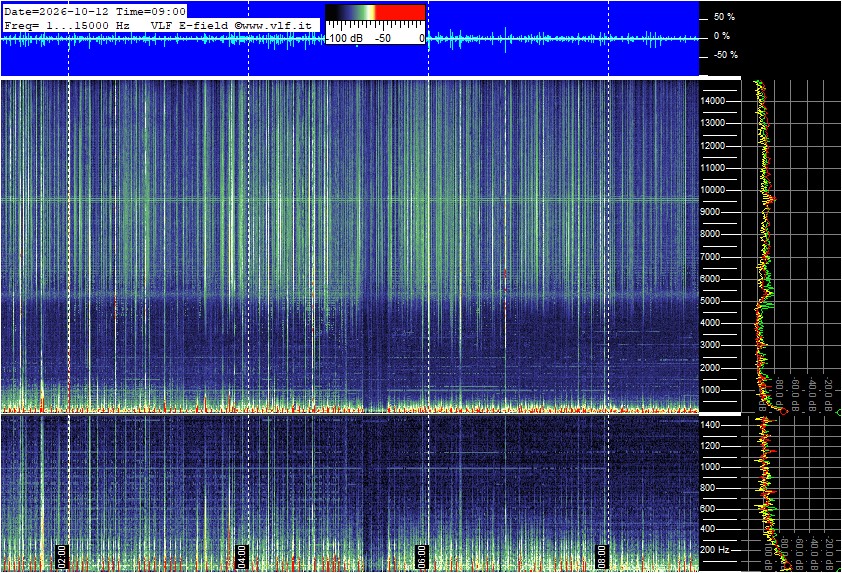This screenshot has height=573, width=842.
Task: Click -60.0 dB label in wideband spectrum plot
Action: point(795,396)
